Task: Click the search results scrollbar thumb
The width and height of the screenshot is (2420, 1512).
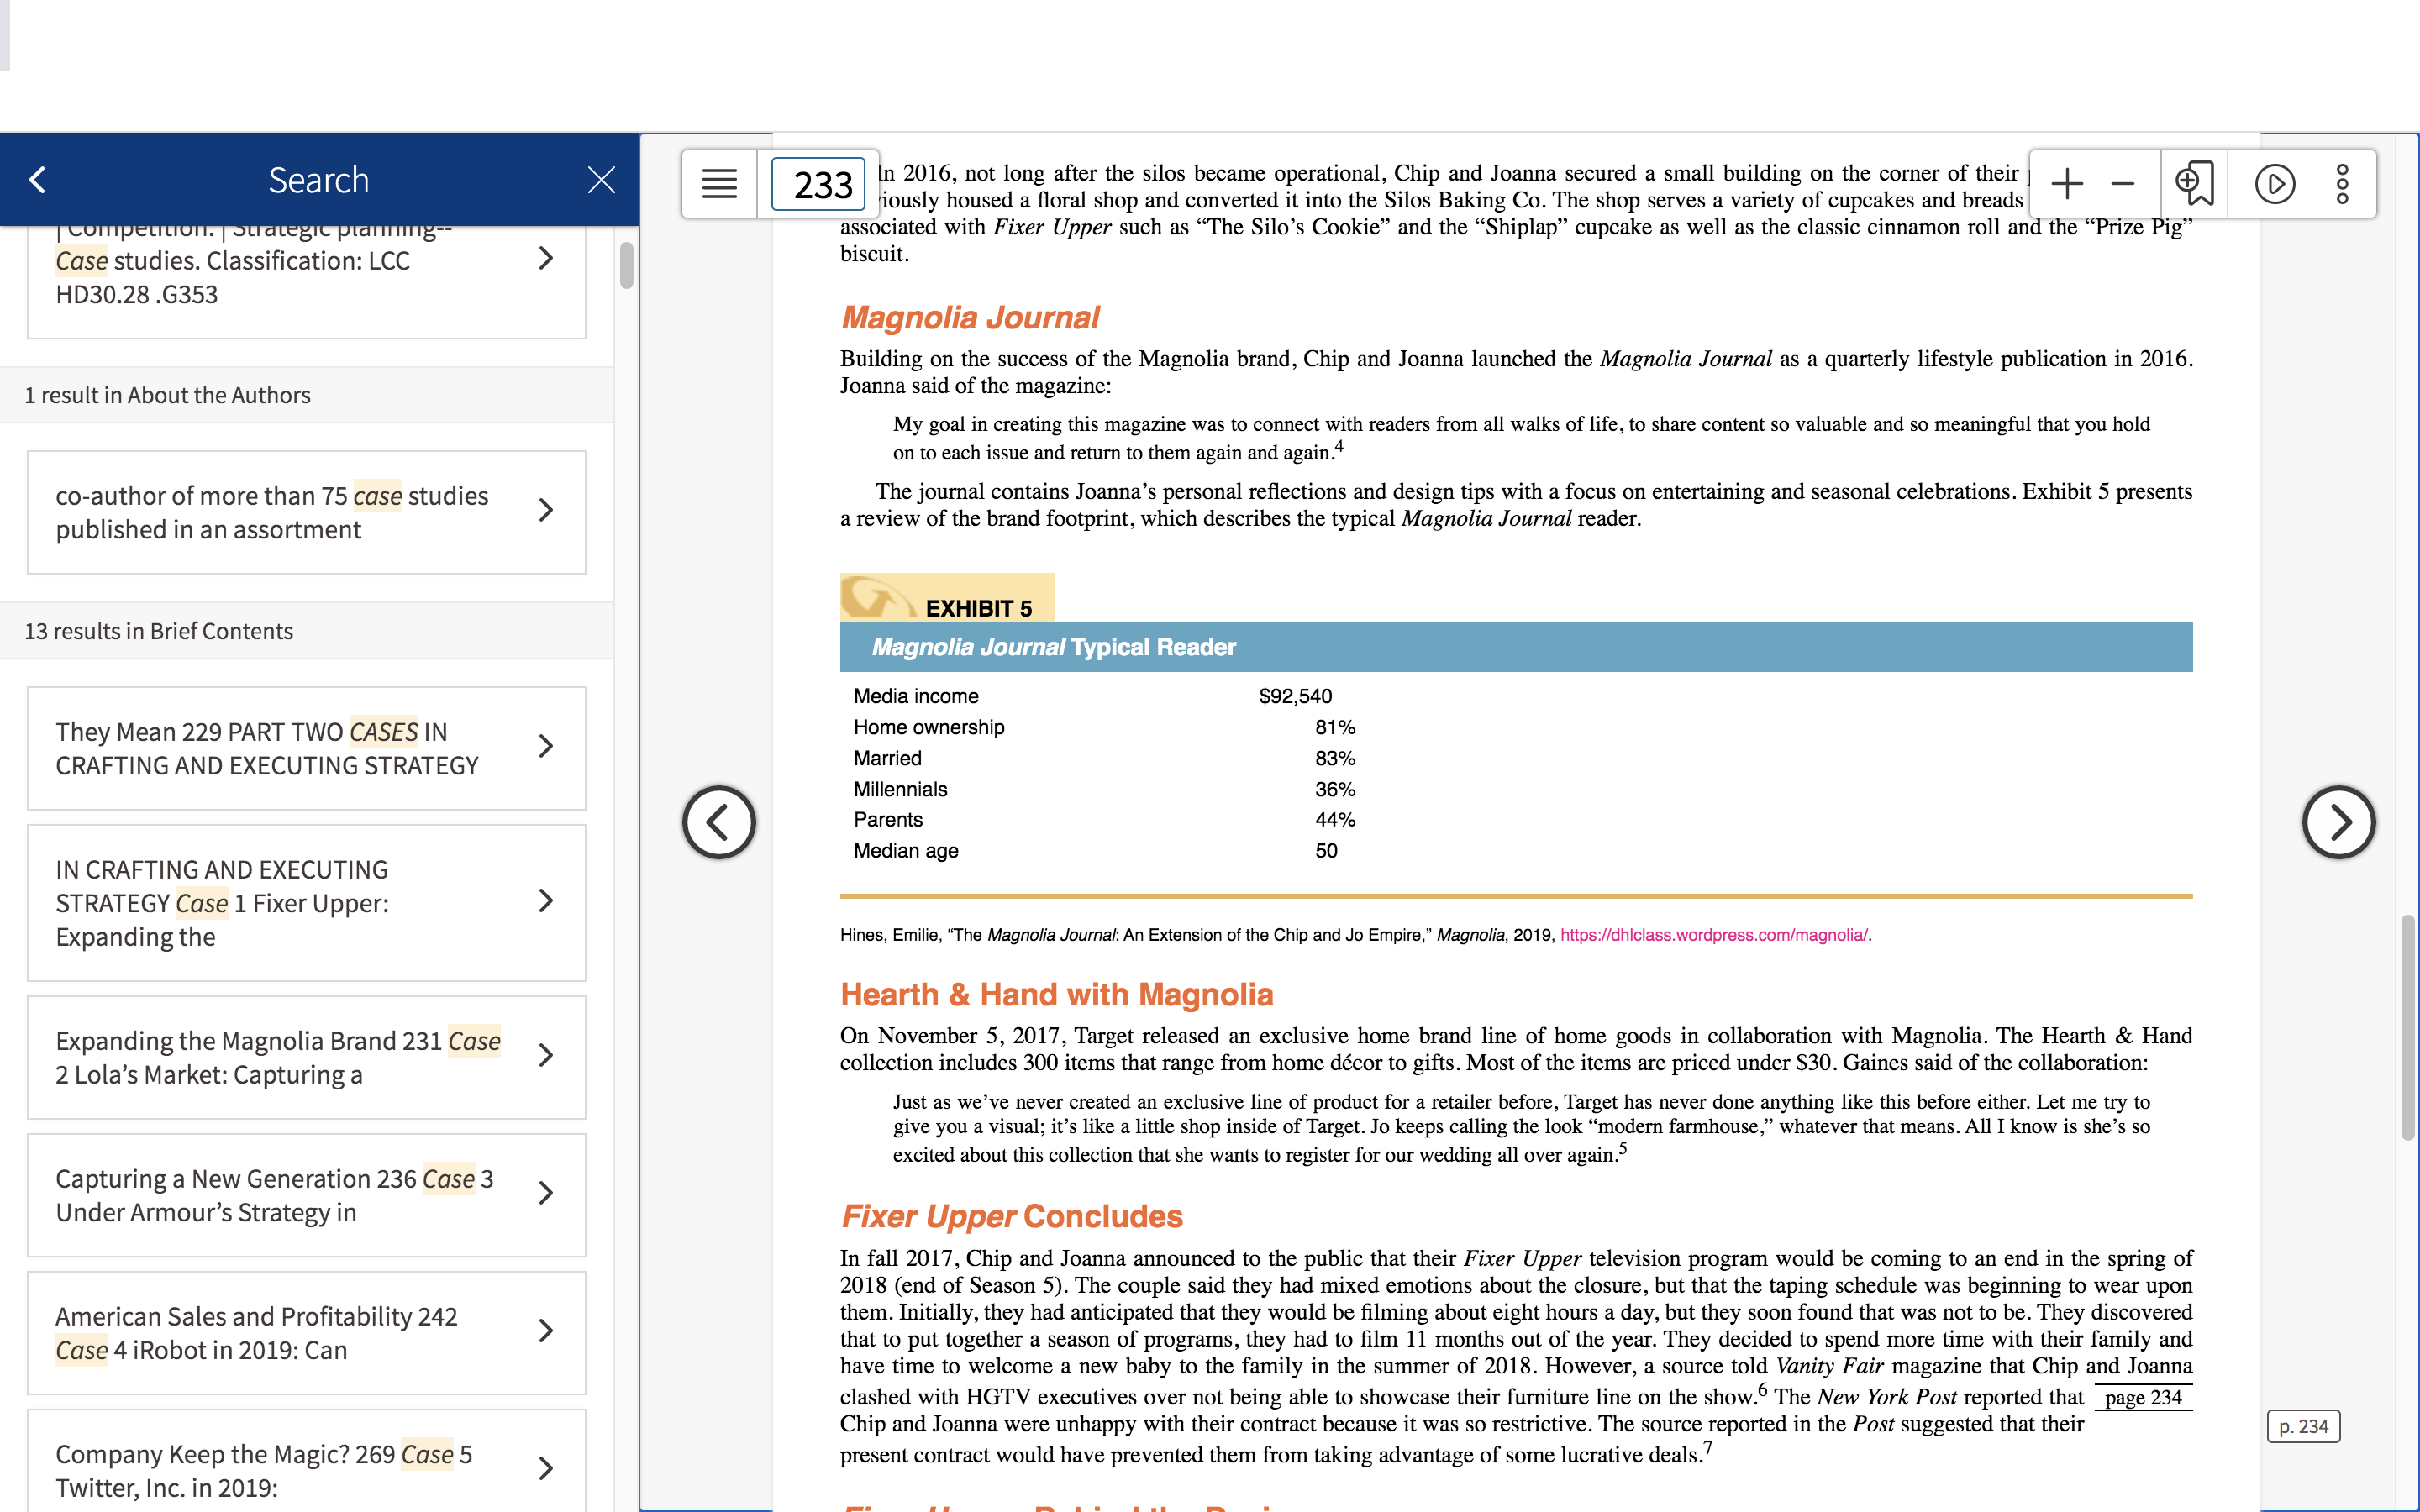Action: tap(627, 265)
